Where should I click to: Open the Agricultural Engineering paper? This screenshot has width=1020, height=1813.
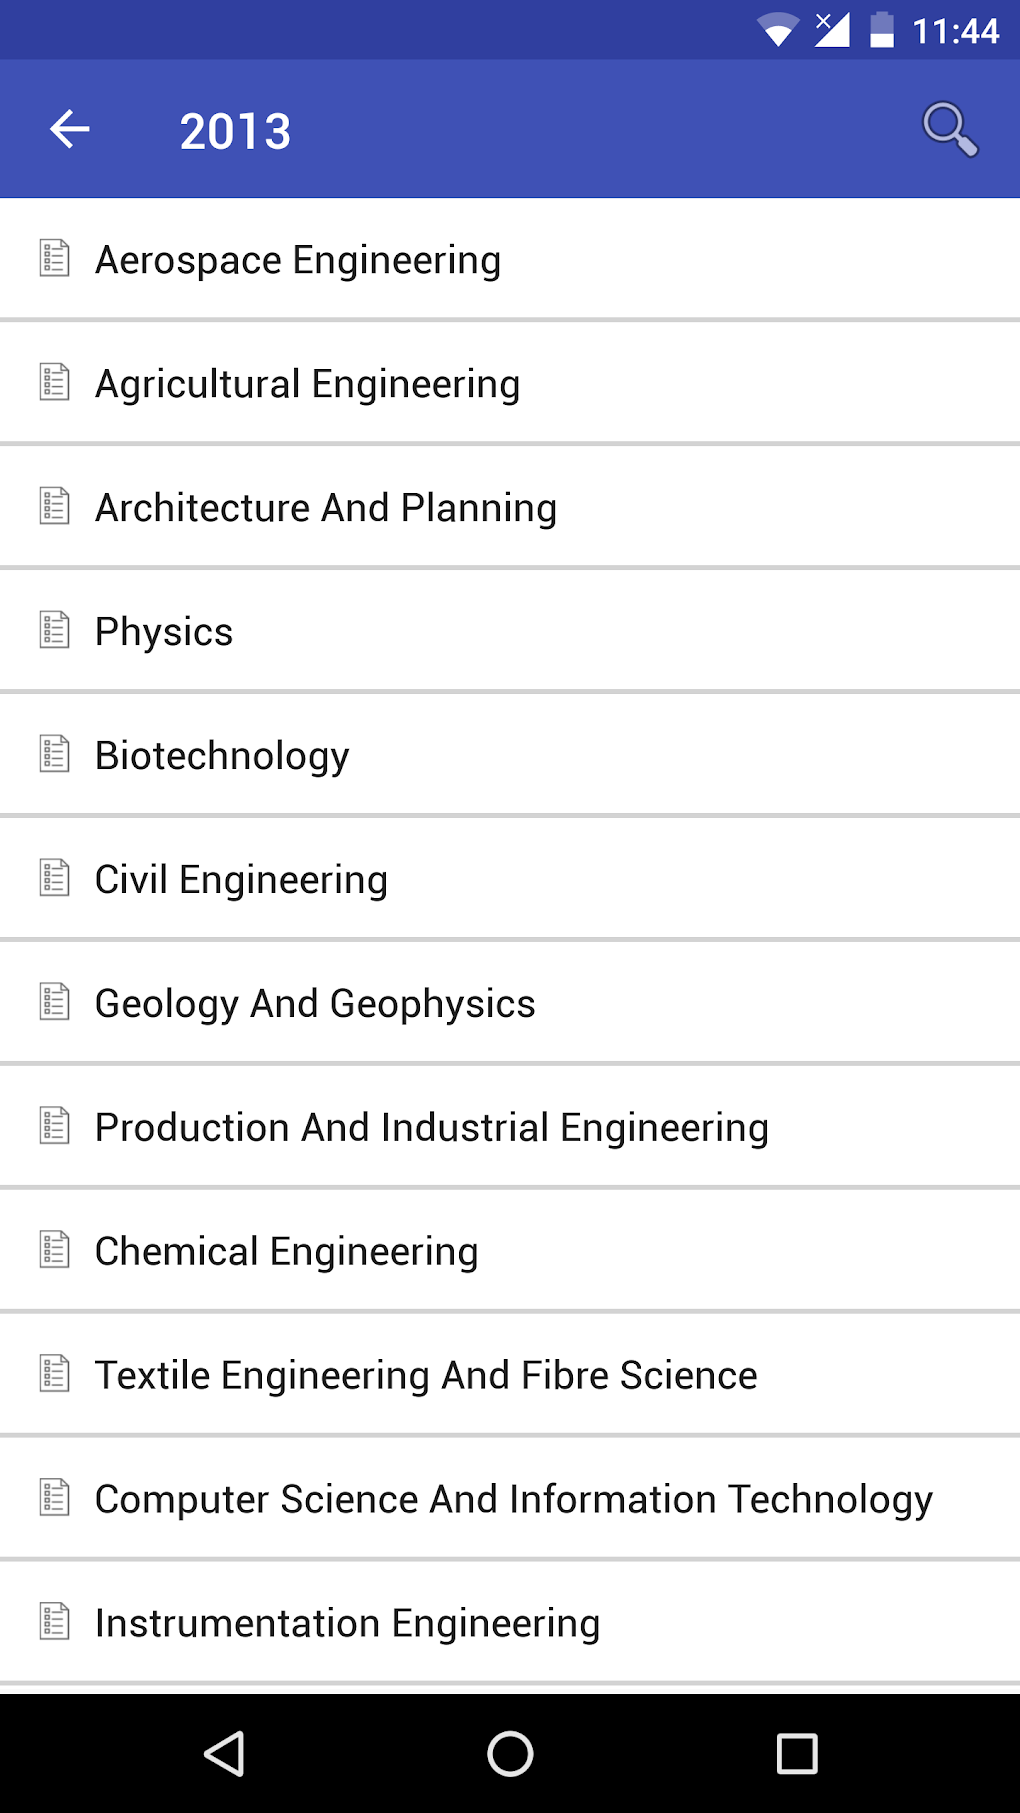tap(307, 384)
